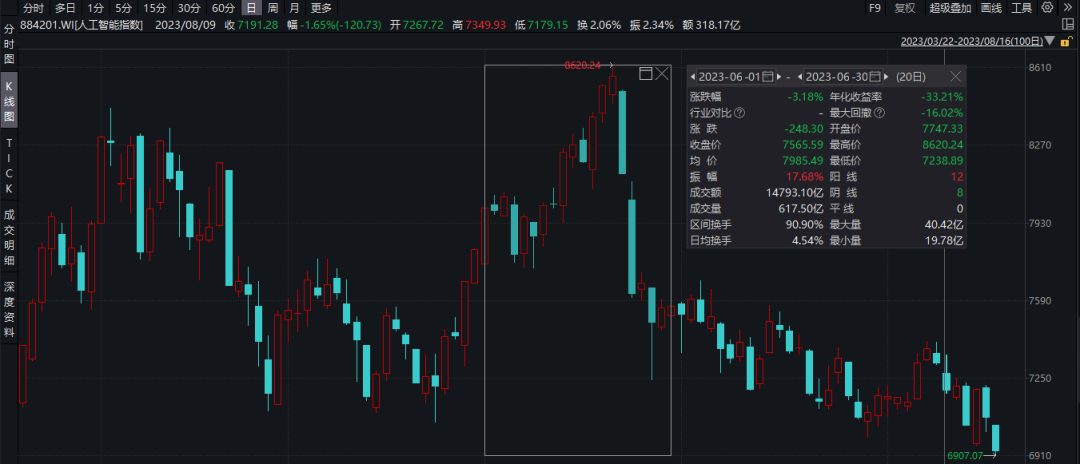Open 深度资料 side tab
The width and height of the screenshot is (1080, 464).
pos(9,309)
